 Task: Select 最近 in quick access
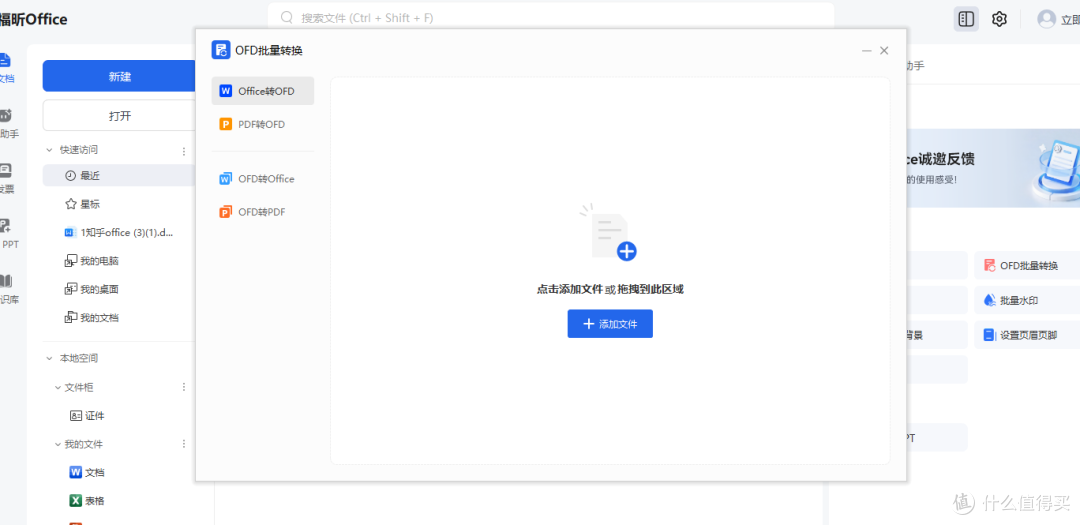(119, 176)
